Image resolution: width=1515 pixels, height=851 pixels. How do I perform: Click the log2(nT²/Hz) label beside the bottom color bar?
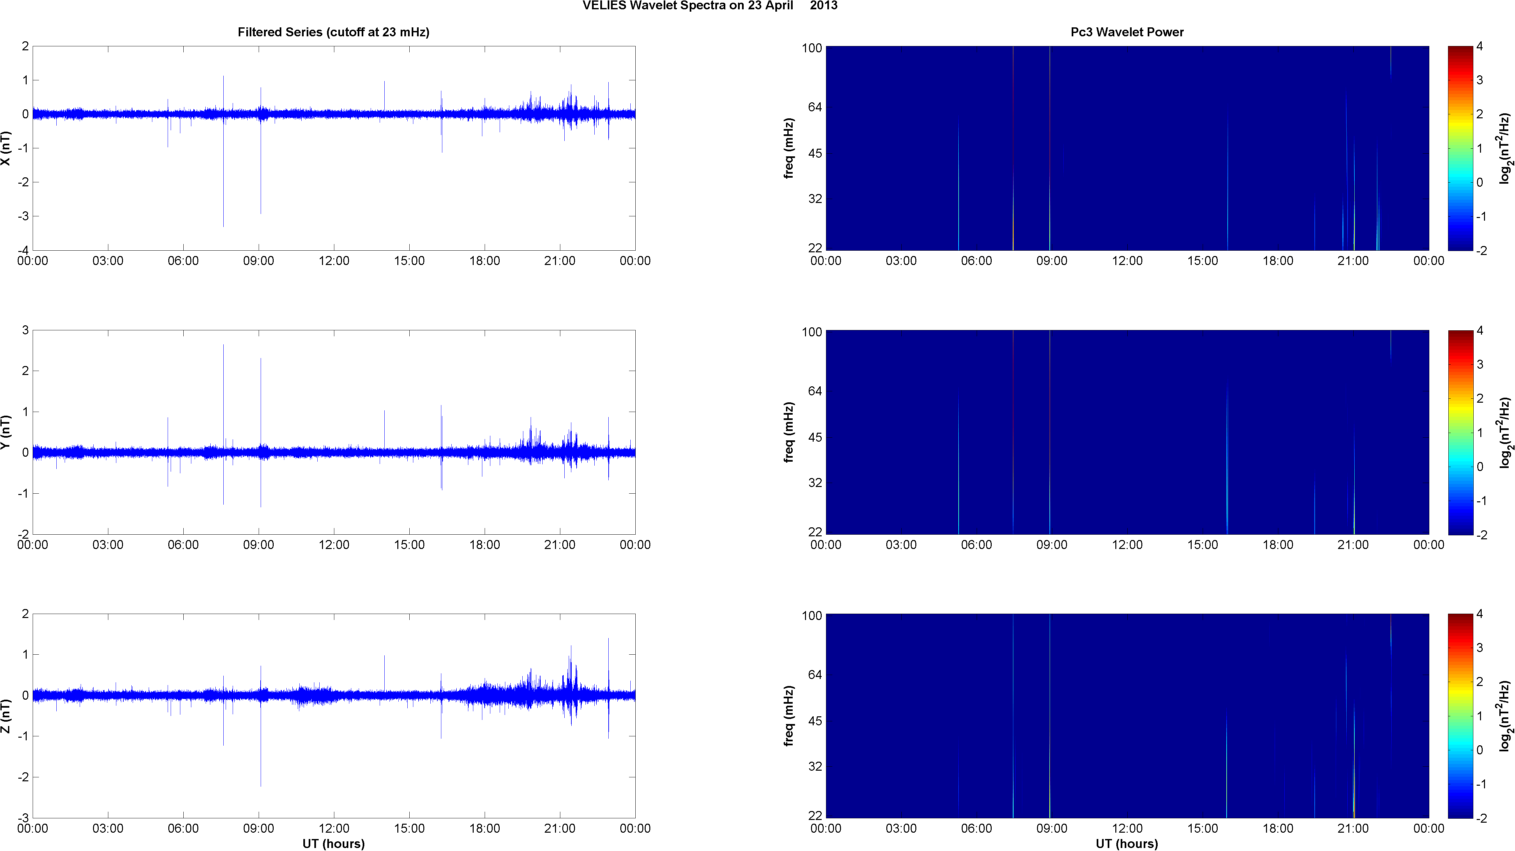pos(1505,715)
